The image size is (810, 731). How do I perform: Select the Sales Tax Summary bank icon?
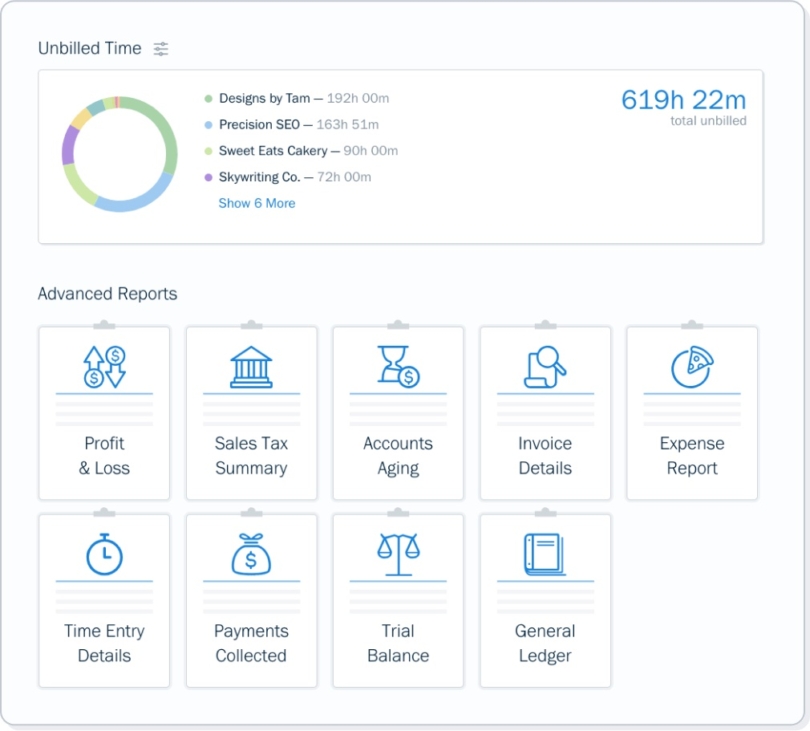point(251,368)
